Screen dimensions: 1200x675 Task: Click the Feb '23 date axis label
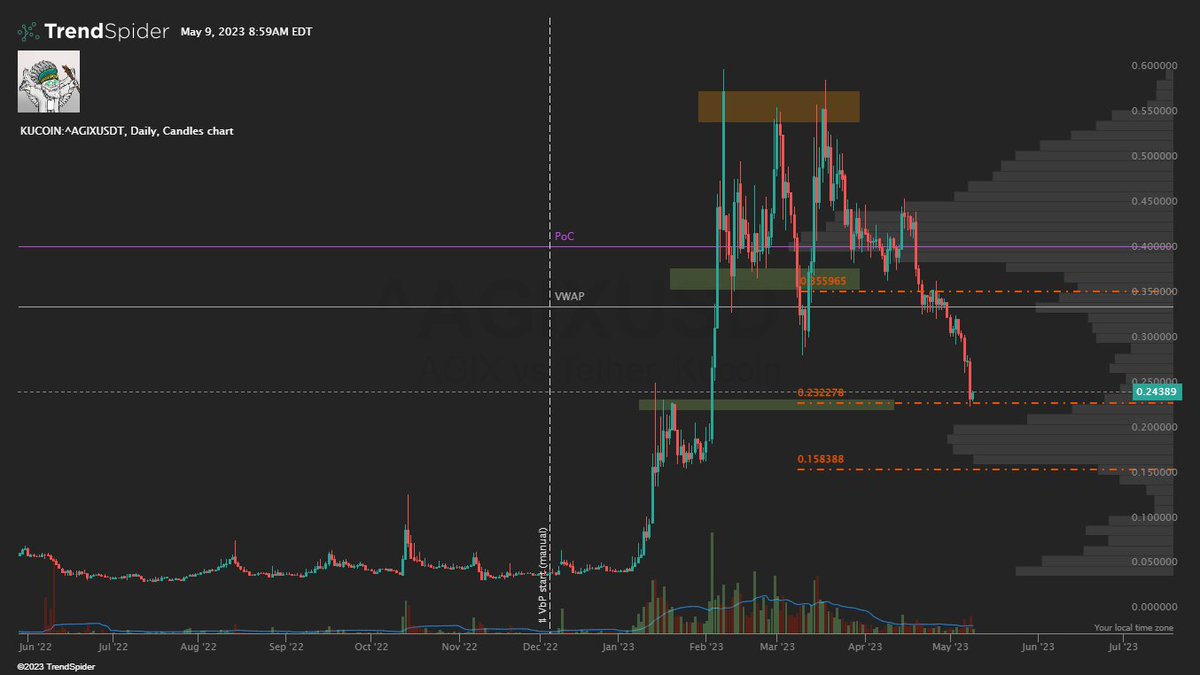[x=708, y=647]
